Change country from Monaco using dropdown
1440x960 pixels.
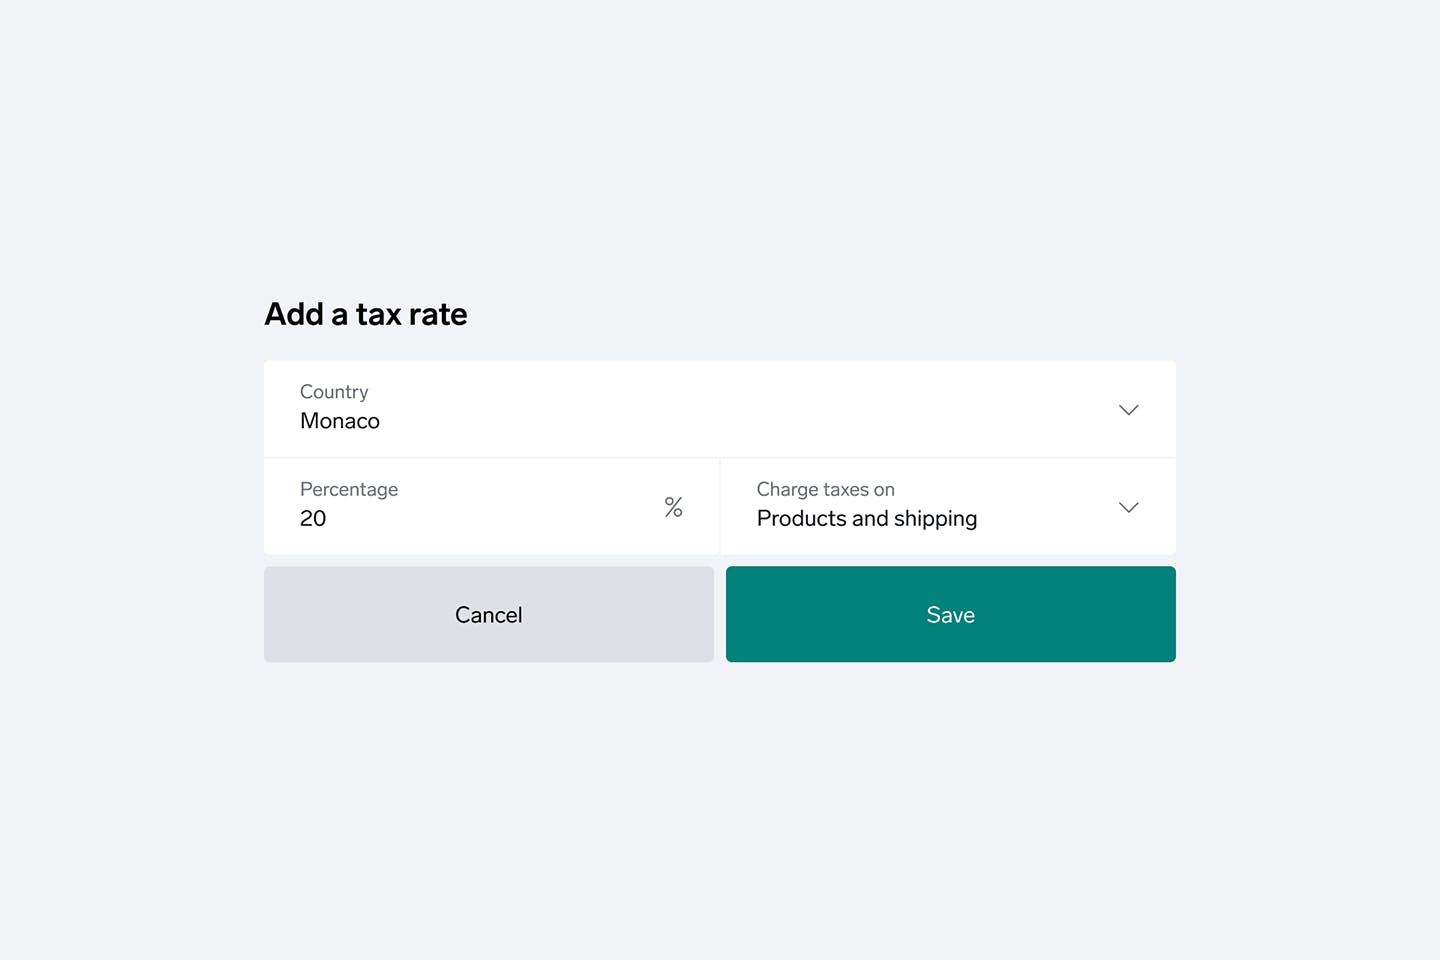pos(720,409)
